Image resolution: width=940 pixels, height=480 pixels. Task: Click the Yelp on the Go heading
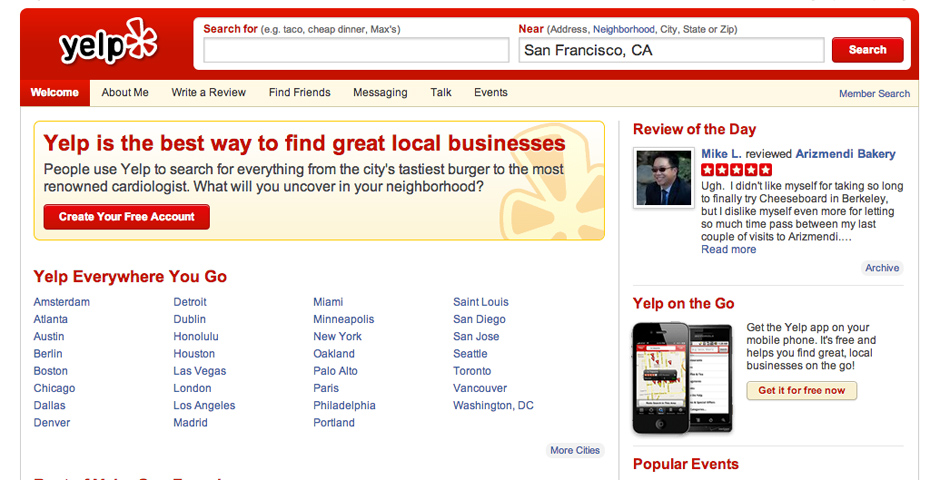click(x=683, y=303)
